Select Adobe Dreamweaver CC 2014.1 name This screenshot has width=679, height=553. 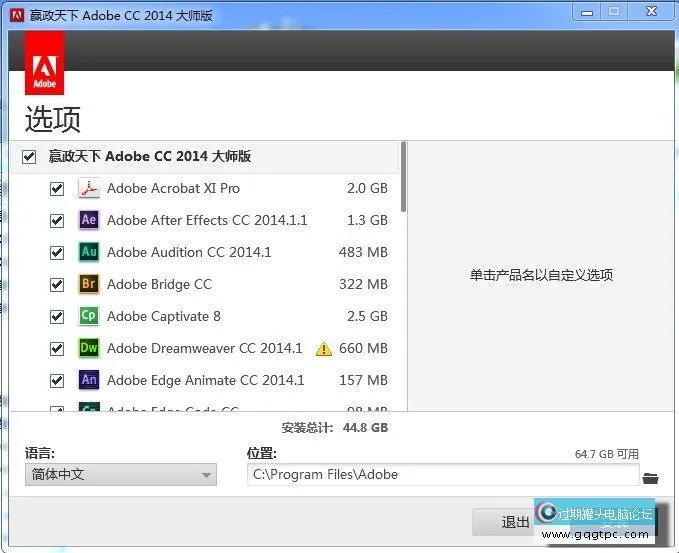[x=204, y=349]
